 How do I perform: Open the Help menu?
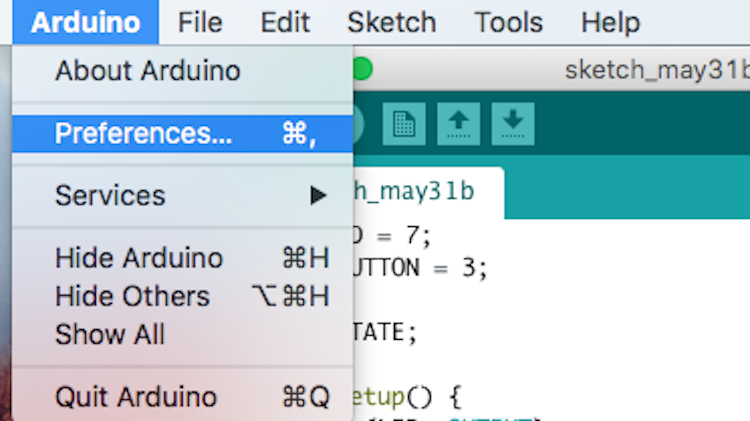click(x=610, y=22)
